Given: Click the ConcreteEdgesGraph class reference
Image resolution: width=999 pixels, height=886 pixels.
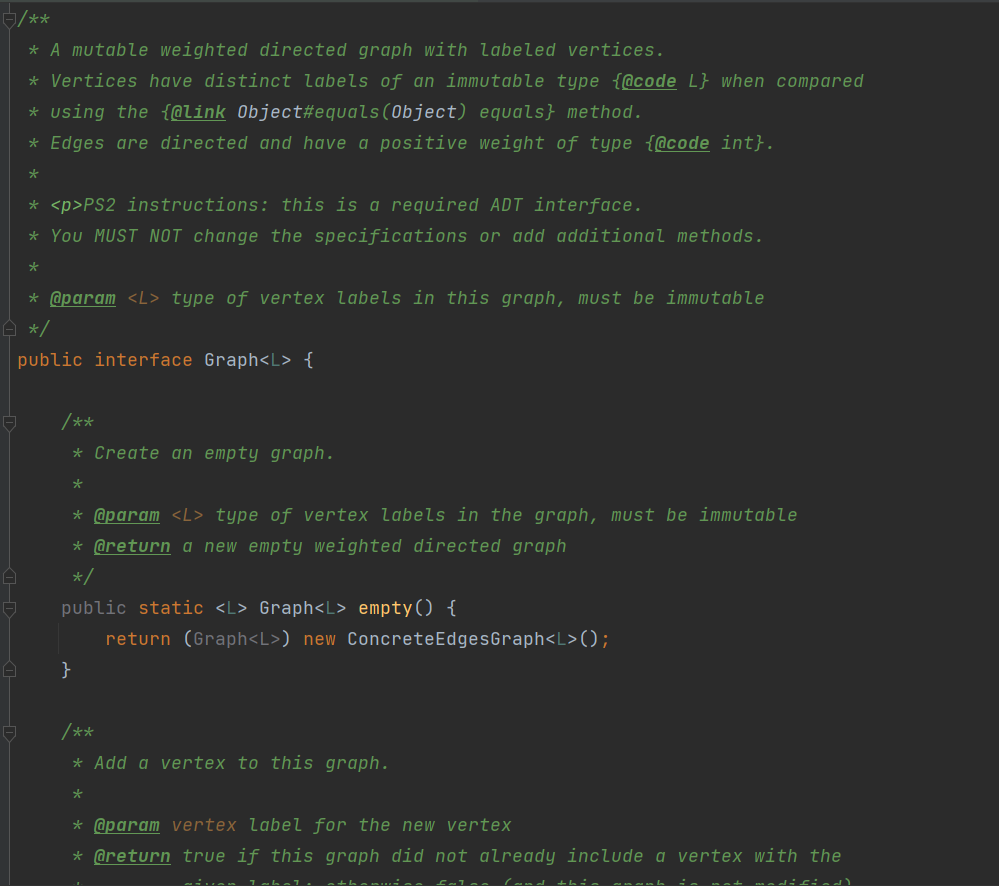Looking at the screenshot, I should (x=445, y=639).
